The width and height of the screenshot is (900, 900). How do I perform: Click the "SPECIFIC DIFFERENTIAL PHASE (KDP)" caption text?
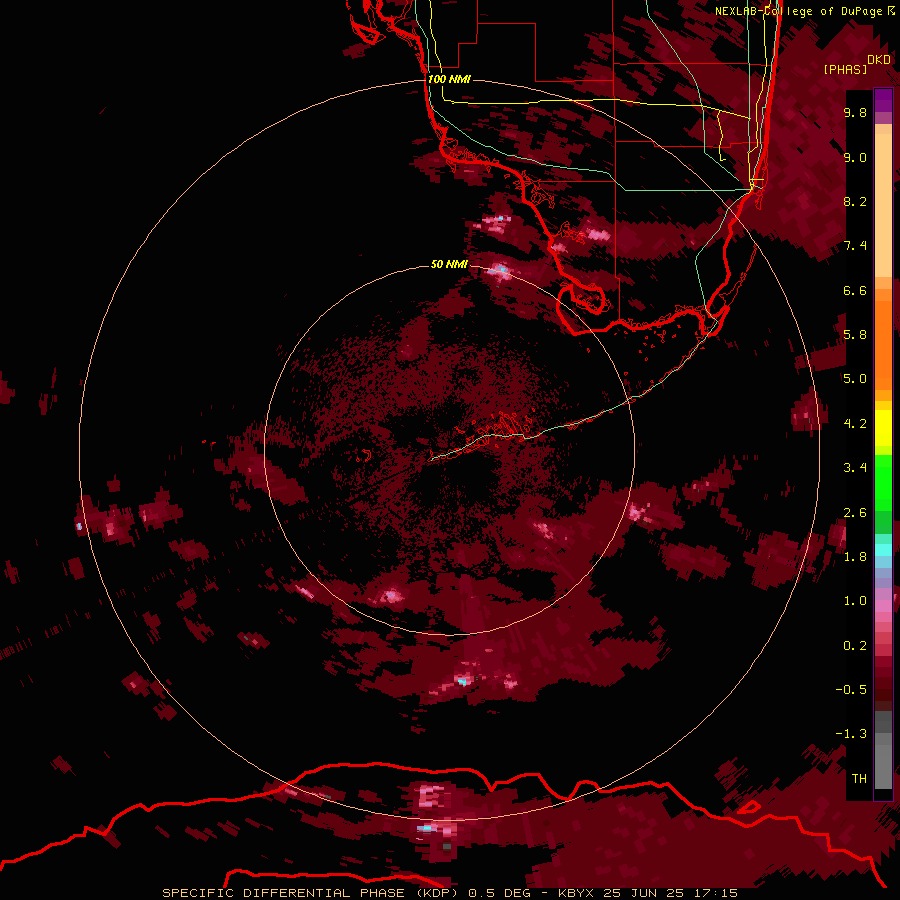[x=311, y=893]
